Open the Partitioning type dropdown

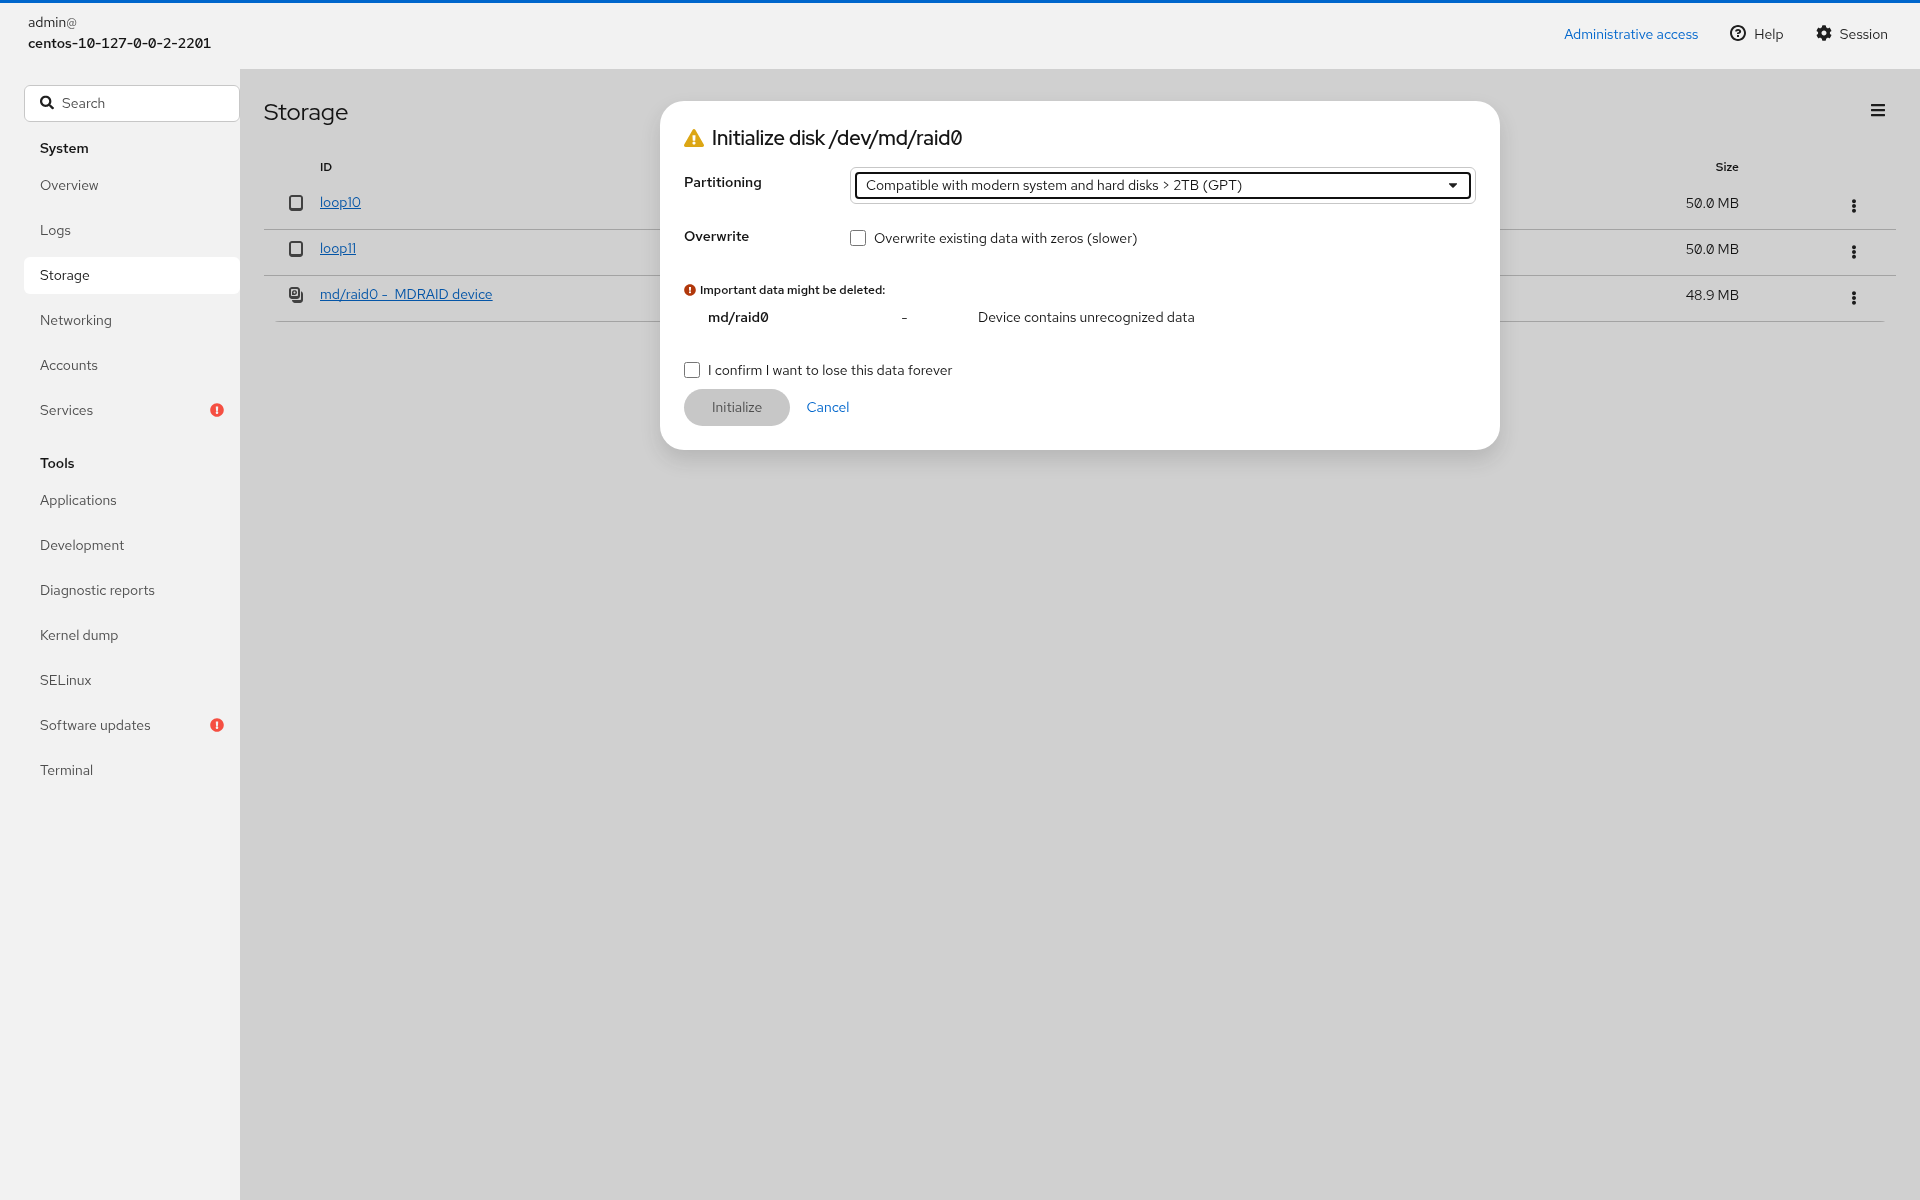[1163, 185]
